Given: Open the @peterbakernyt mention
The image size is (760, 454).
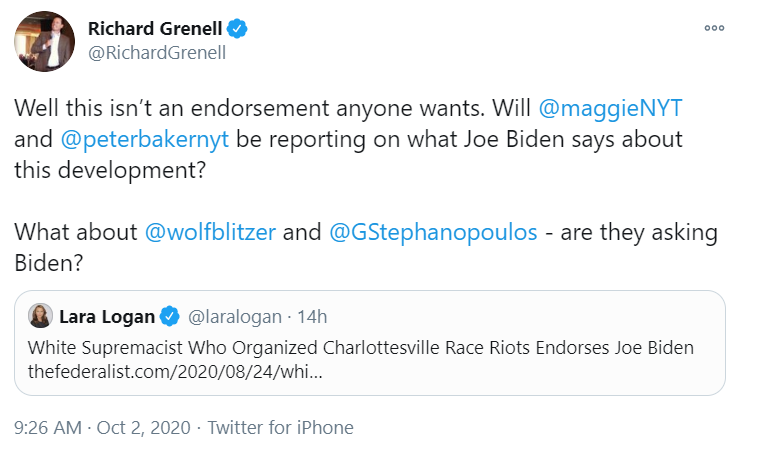Looking at the screenshot, I should click(x=144, y=140).
